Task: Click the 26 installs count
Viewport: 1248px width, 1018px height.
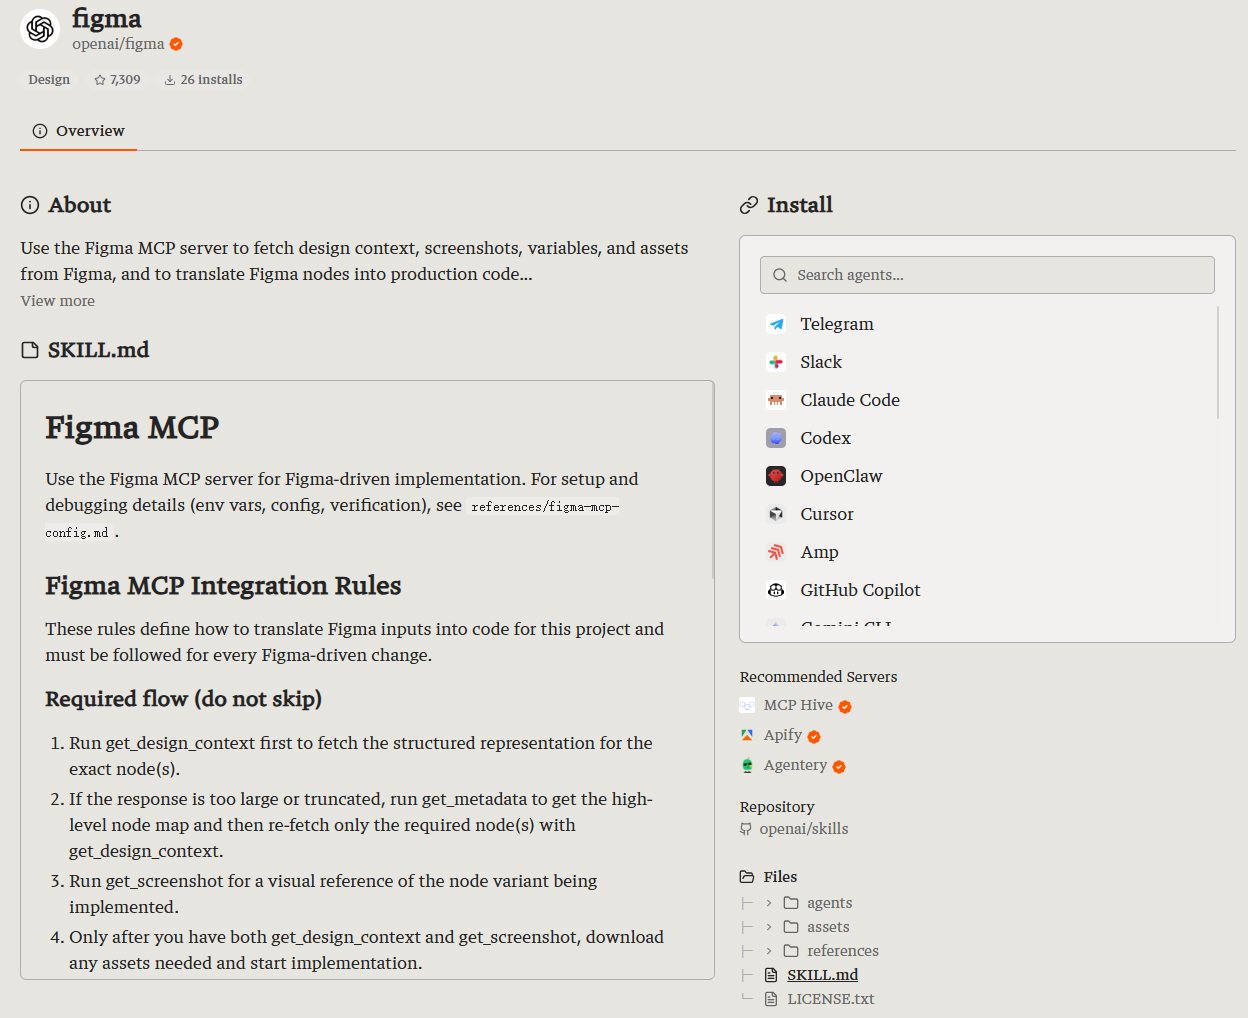Action: pos(211,80)
